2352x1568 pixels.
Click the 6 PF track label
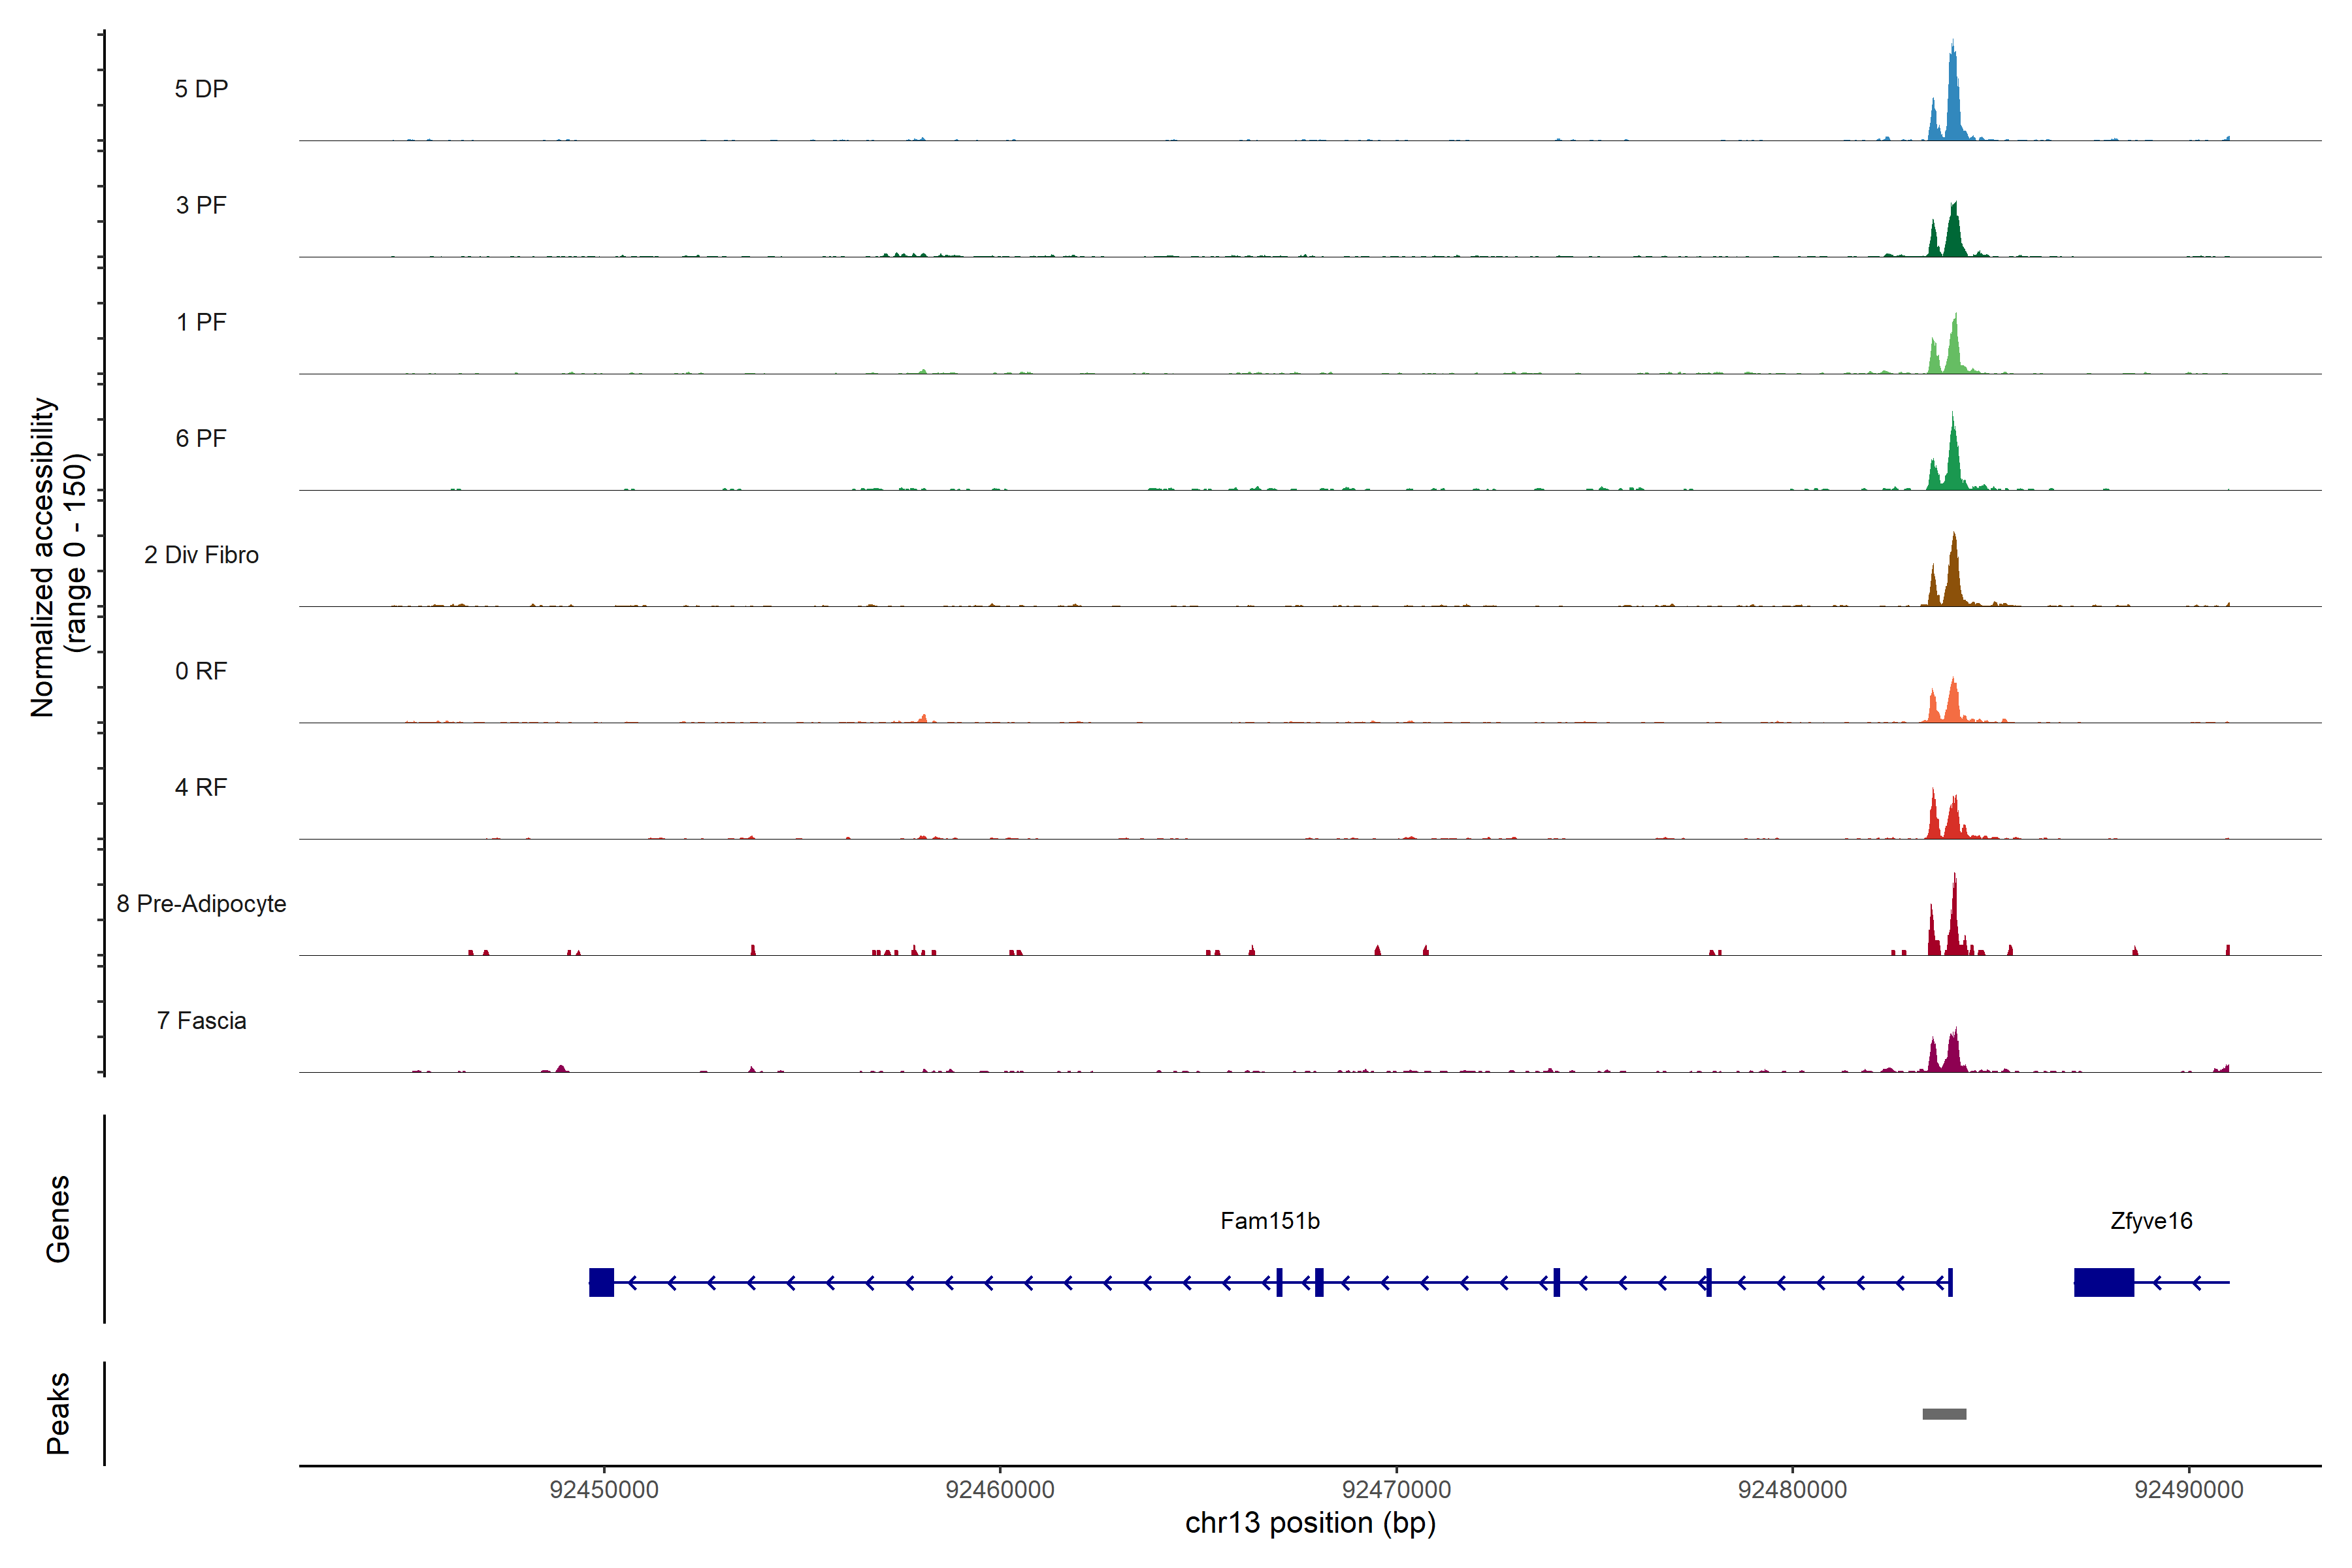tap(201, 438)
